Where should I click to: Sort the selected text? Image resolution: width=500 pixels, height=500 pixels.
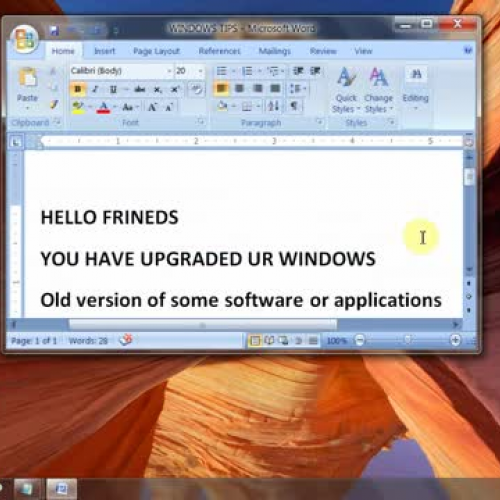273,107
